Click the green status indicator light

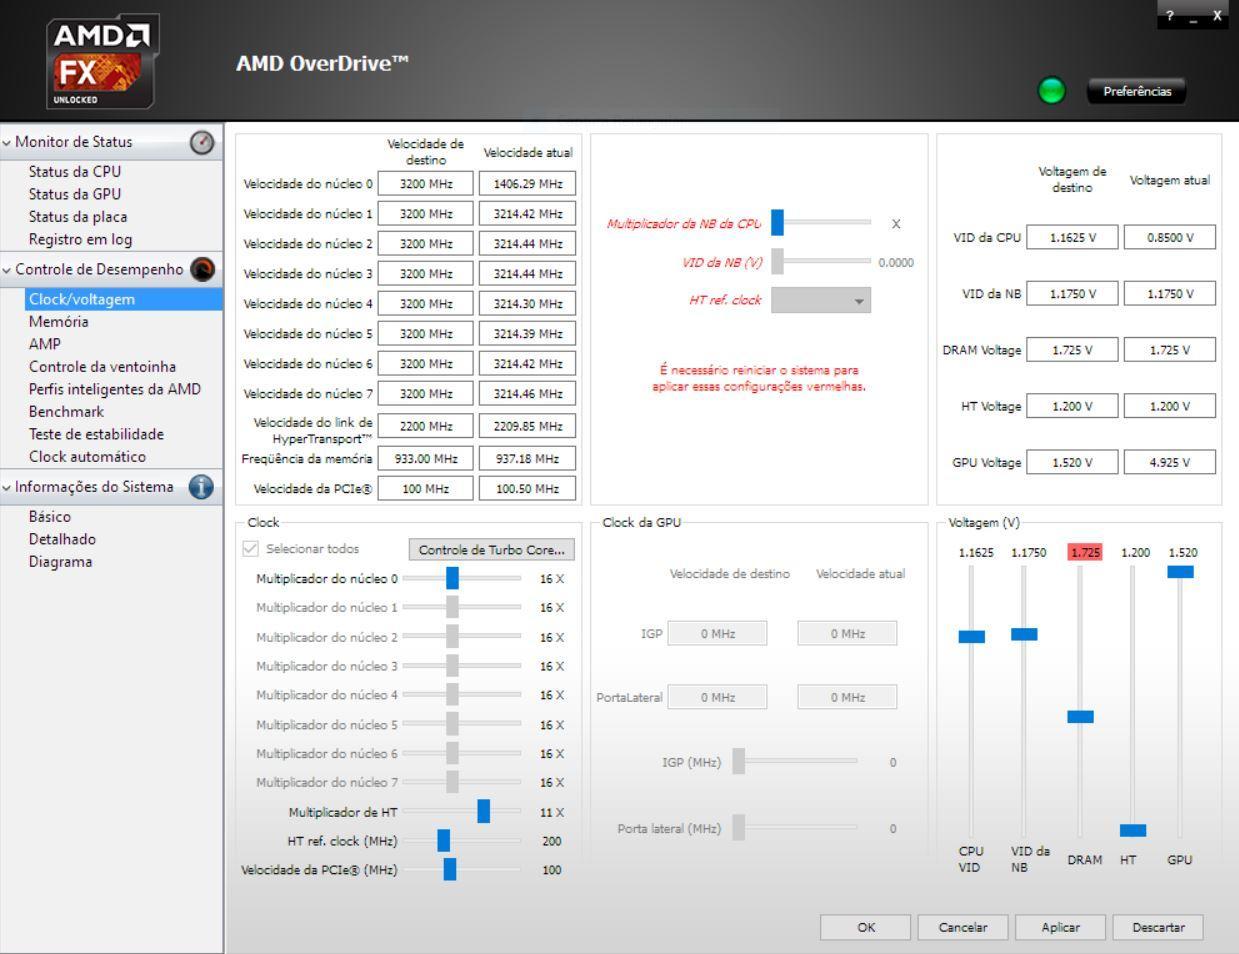pos(1051,91)
